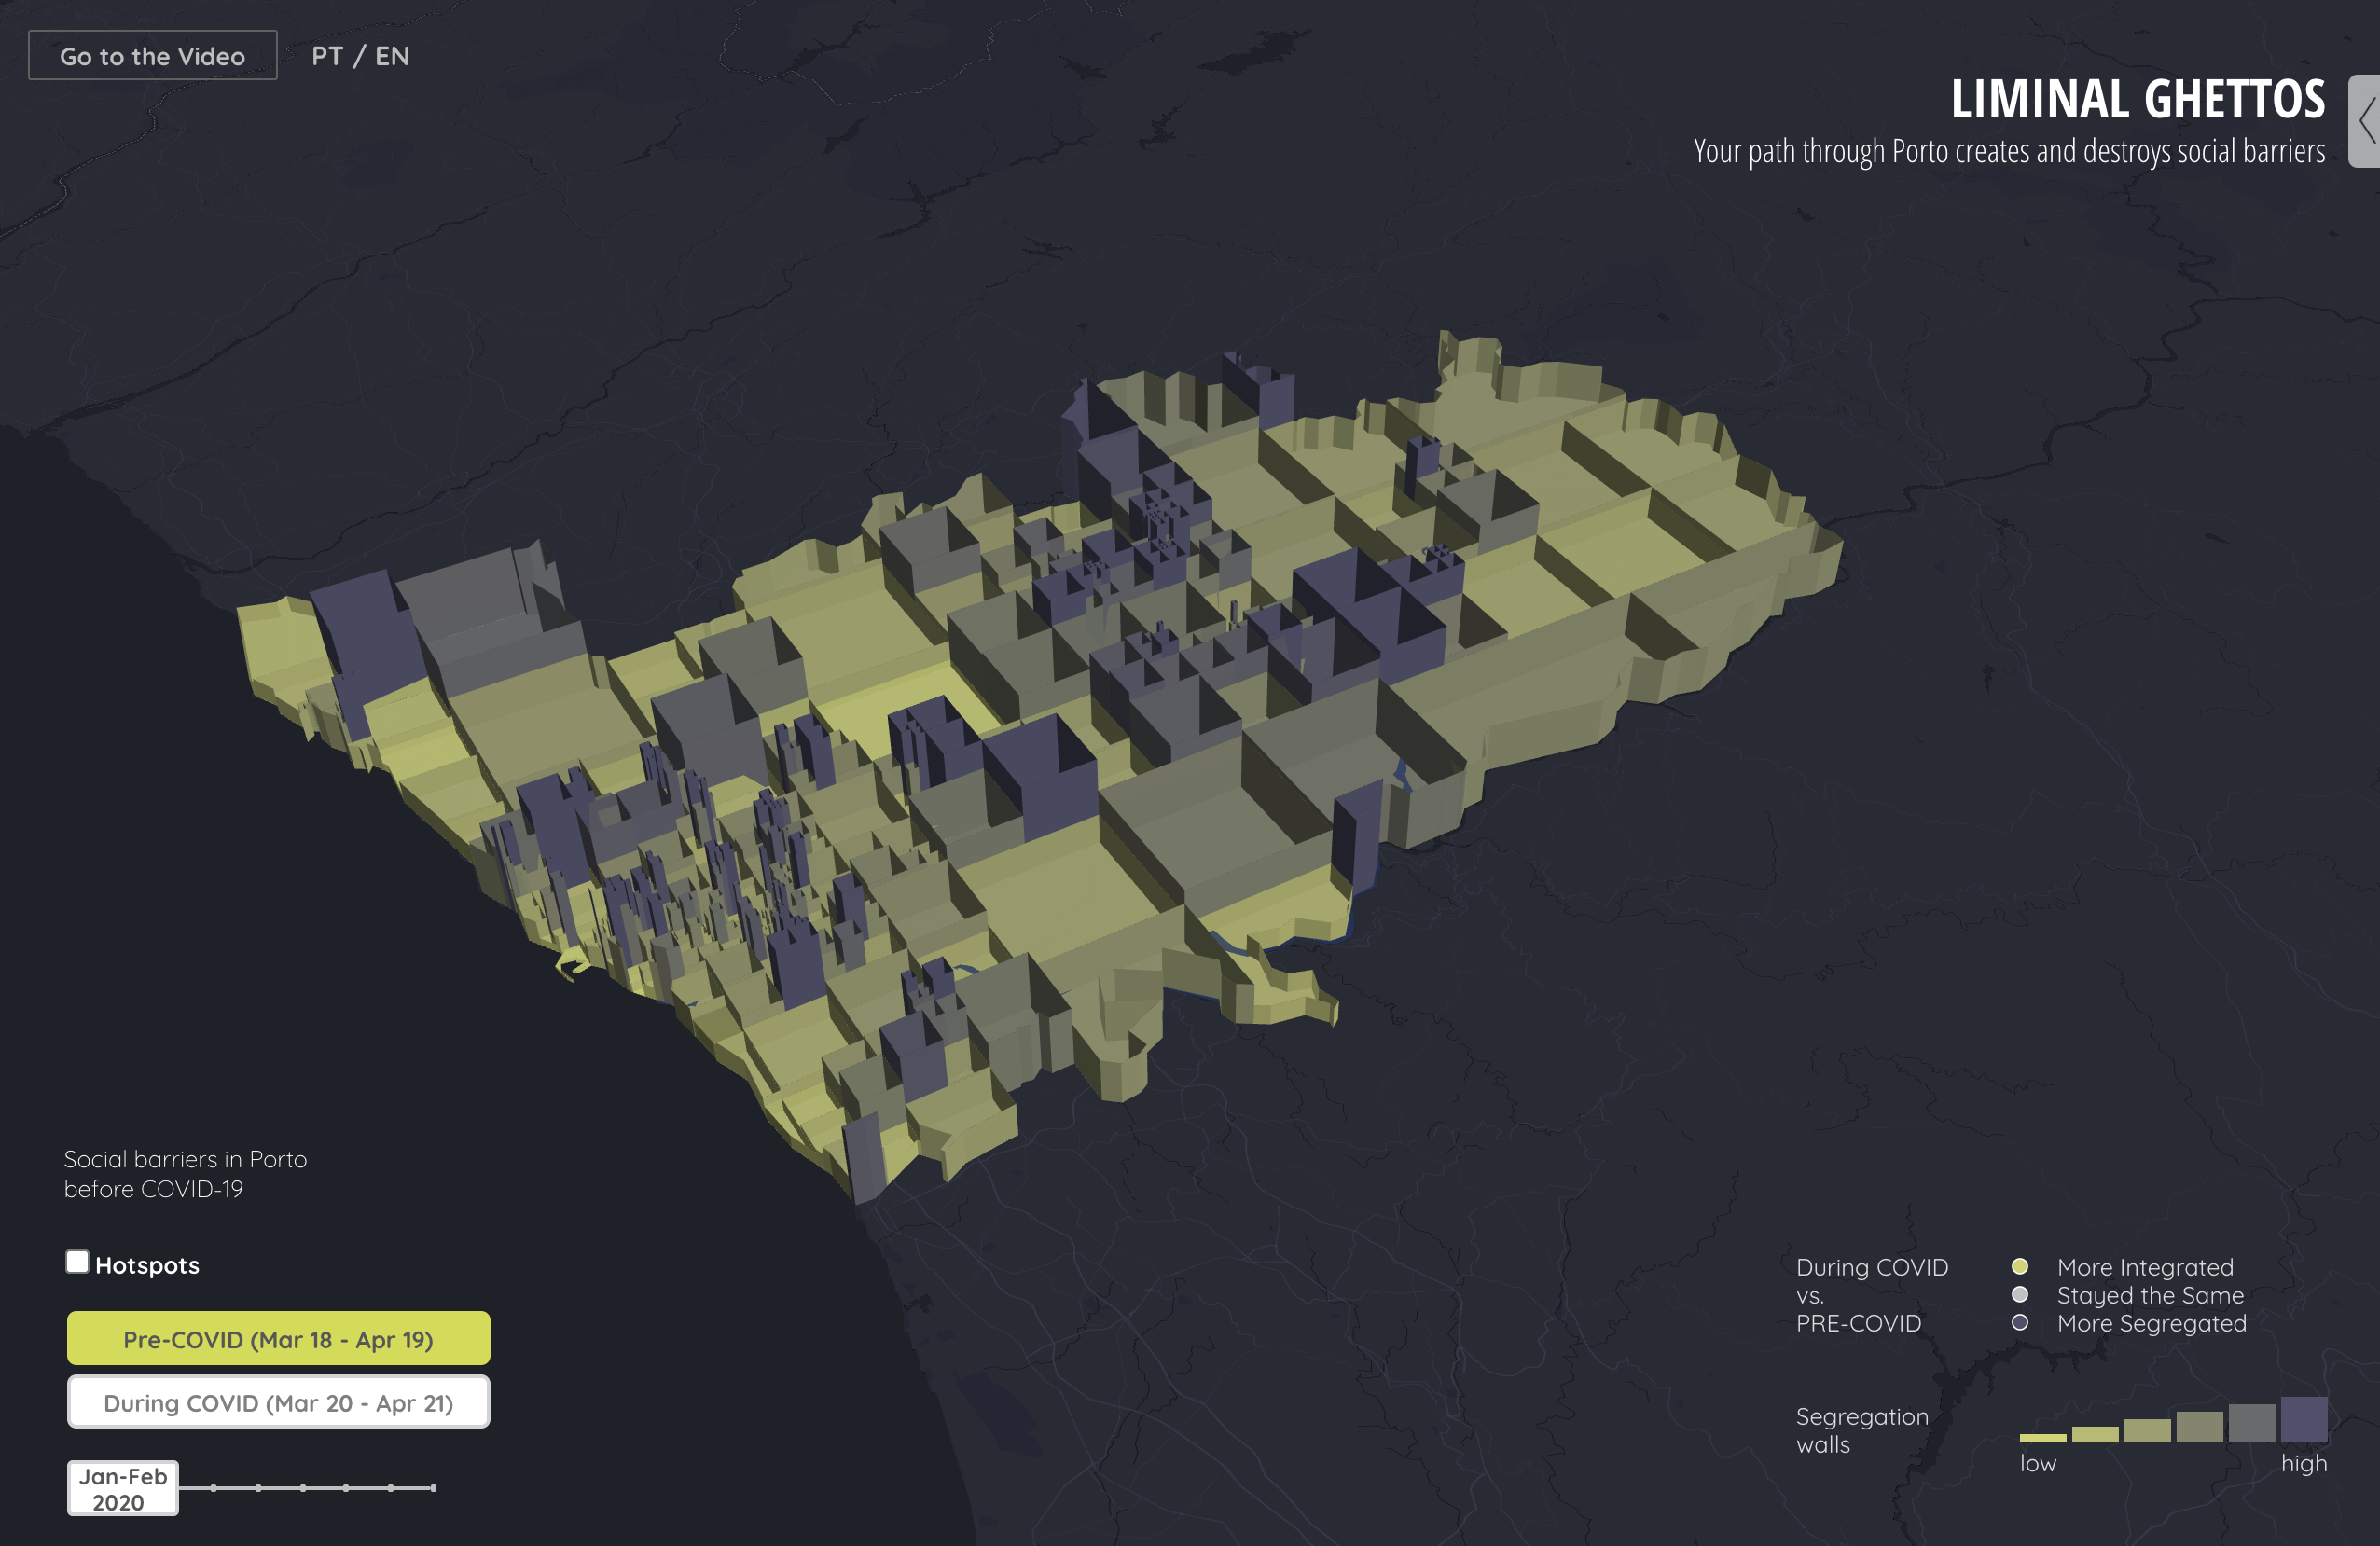Click the 'More Integrated' legend text
Viewport: 2380px width, 1546px height.
point(2145,1267)
